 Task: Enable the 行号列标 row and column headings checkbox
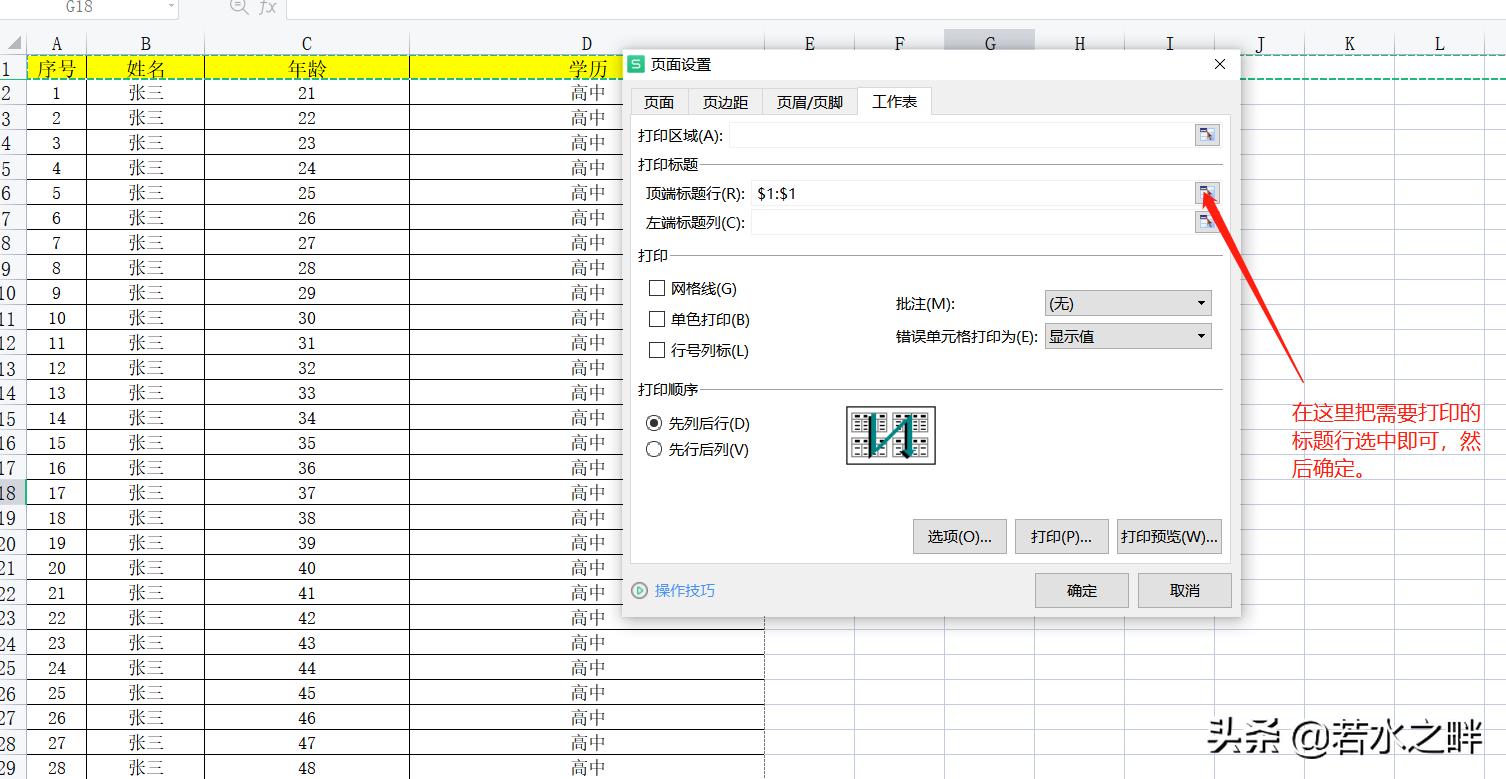tap(657, 350)
